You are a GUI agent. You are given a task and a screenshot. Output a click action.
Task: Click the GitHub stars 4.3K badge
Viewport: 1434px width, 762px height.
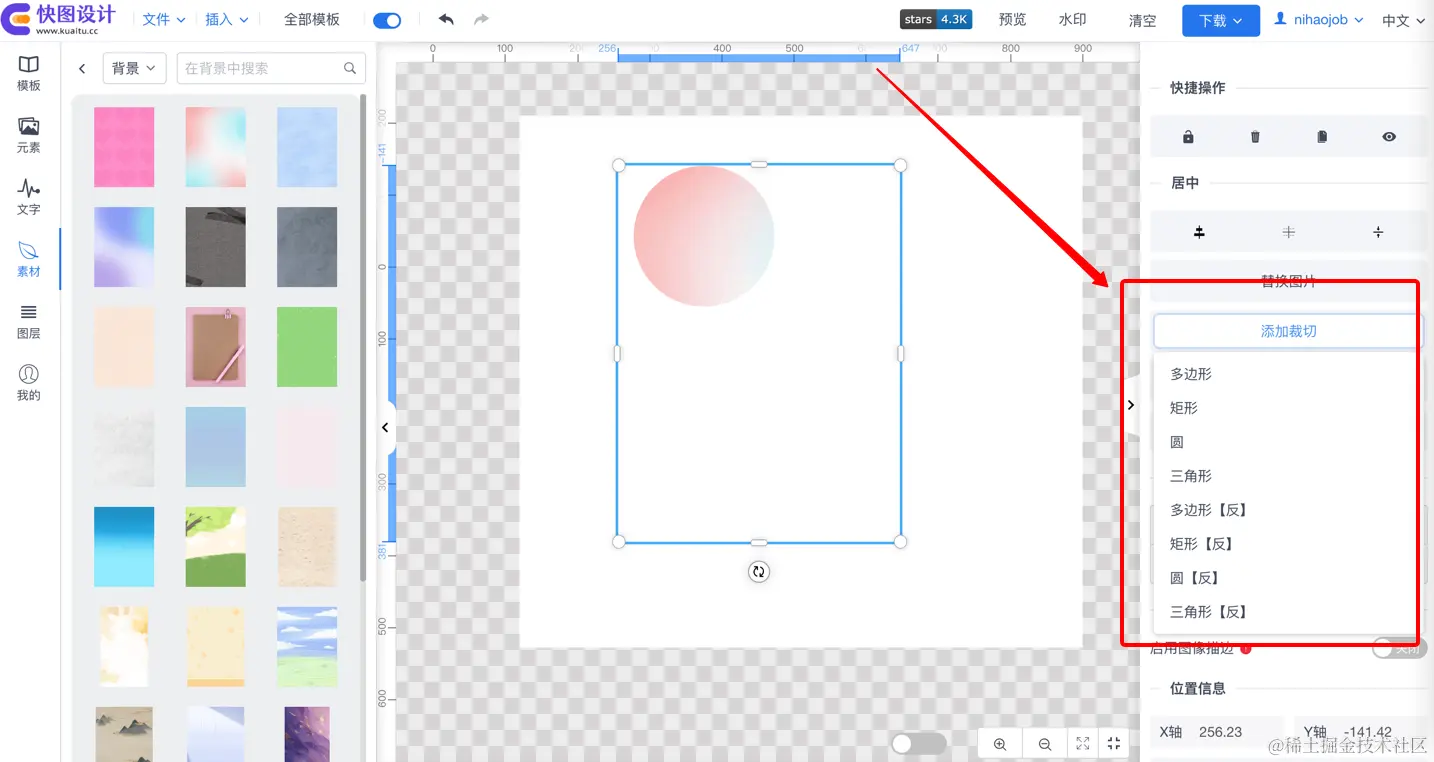(936, 19)
